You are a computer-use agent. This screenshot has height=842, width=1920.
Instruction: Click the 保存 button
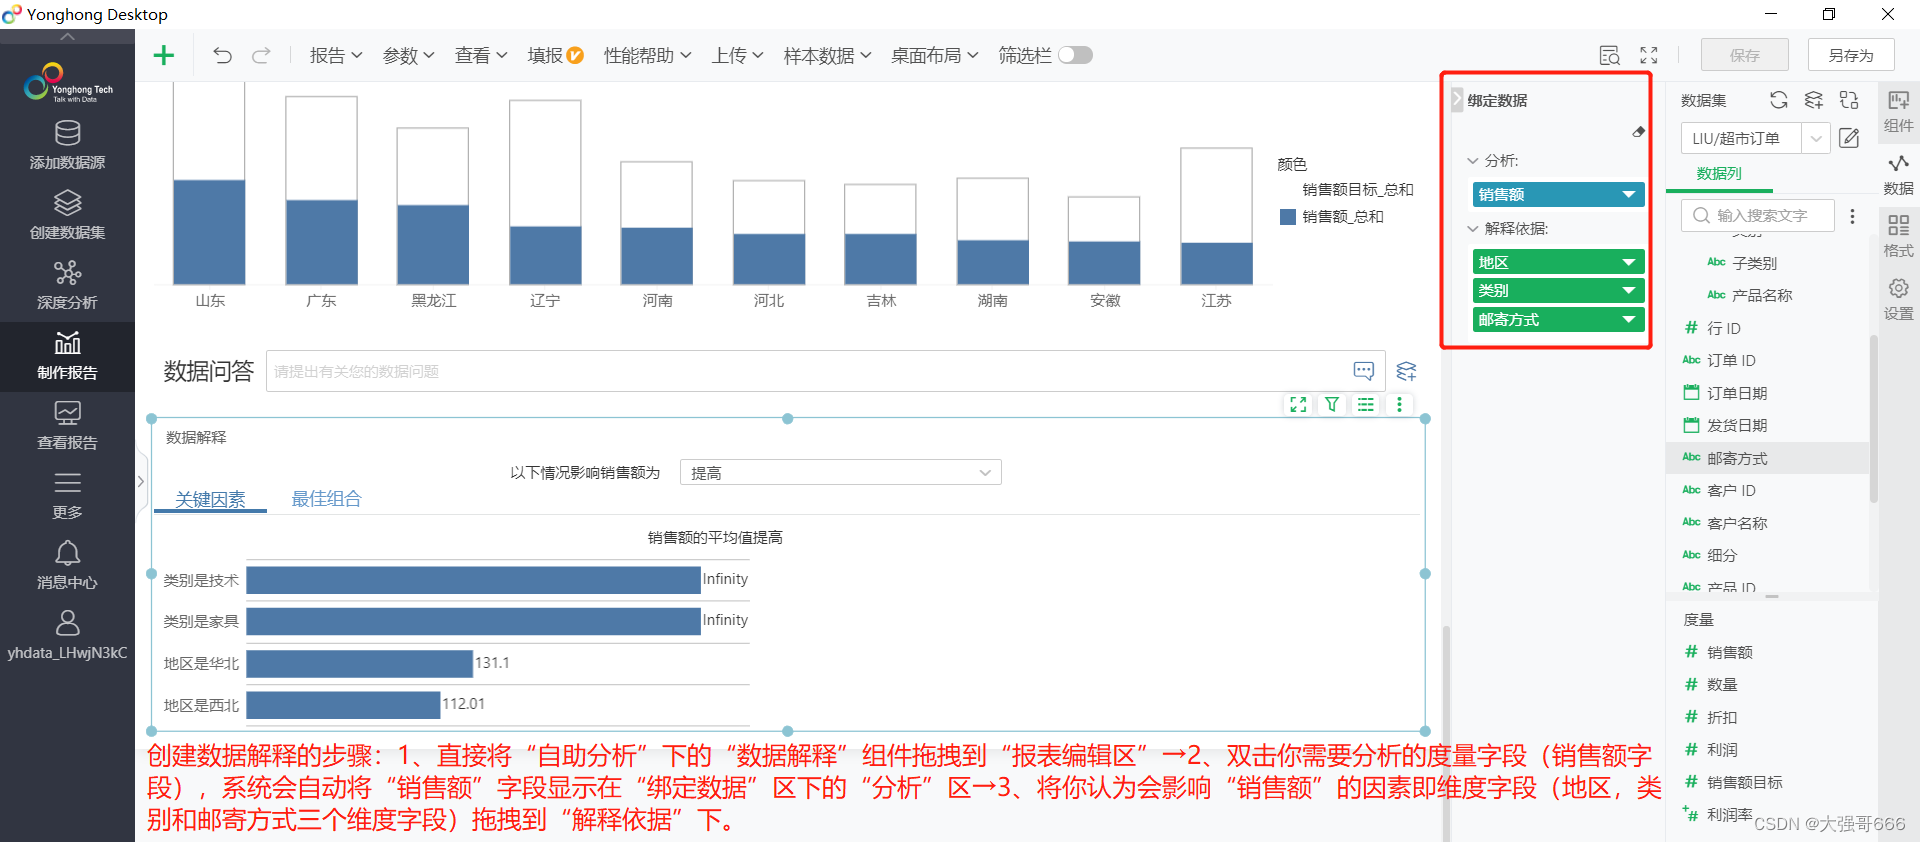pos(1744,55)
